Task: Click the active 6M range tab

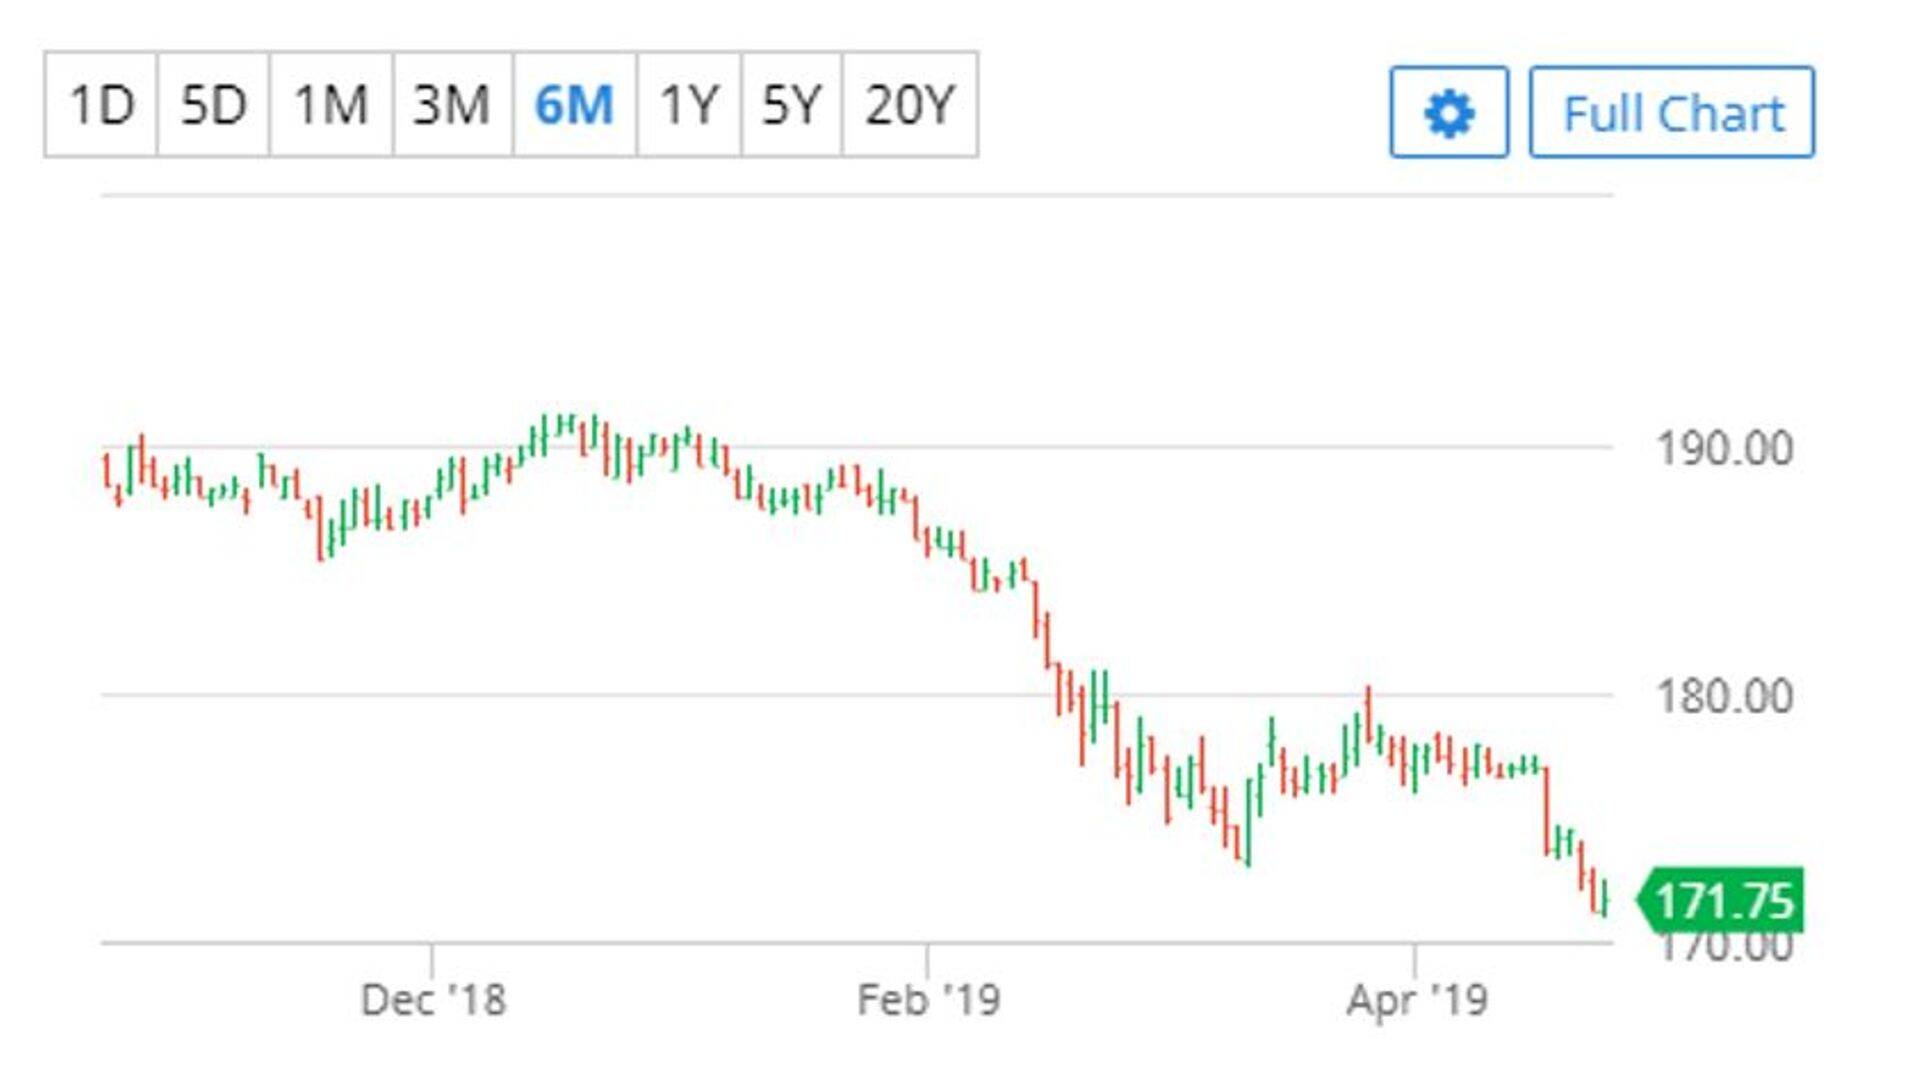Action: point(574,105)
